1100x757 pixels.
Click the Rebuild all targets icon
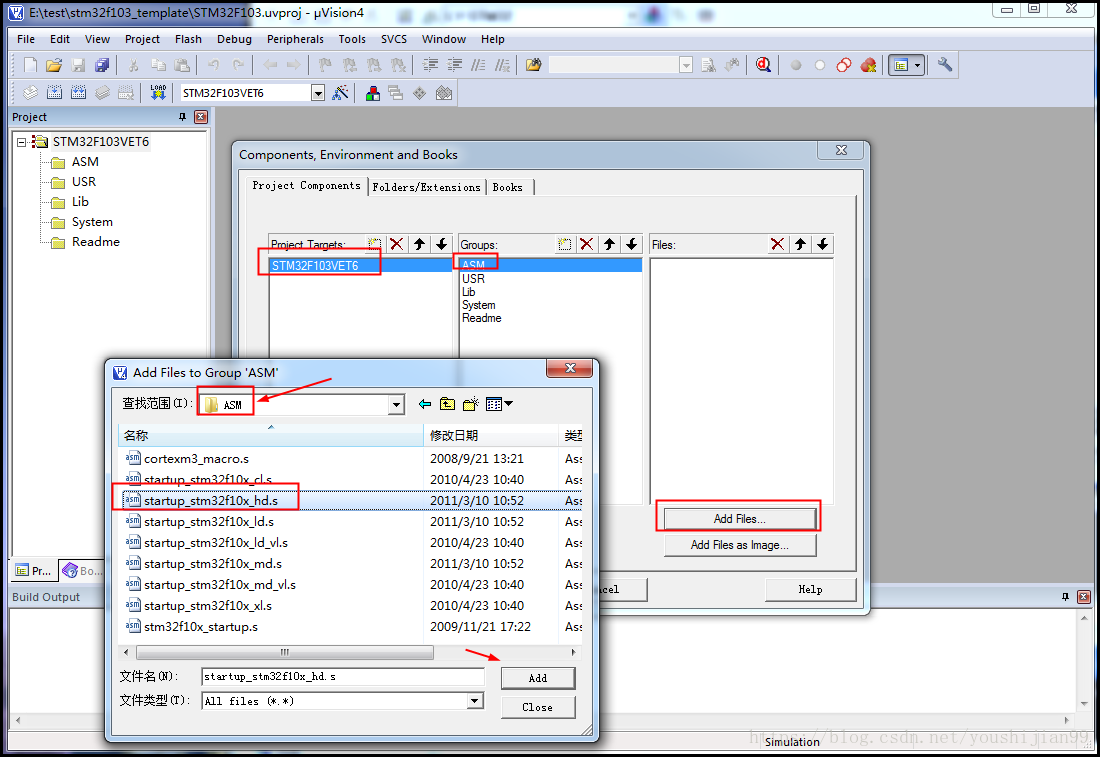click(79, 93)
